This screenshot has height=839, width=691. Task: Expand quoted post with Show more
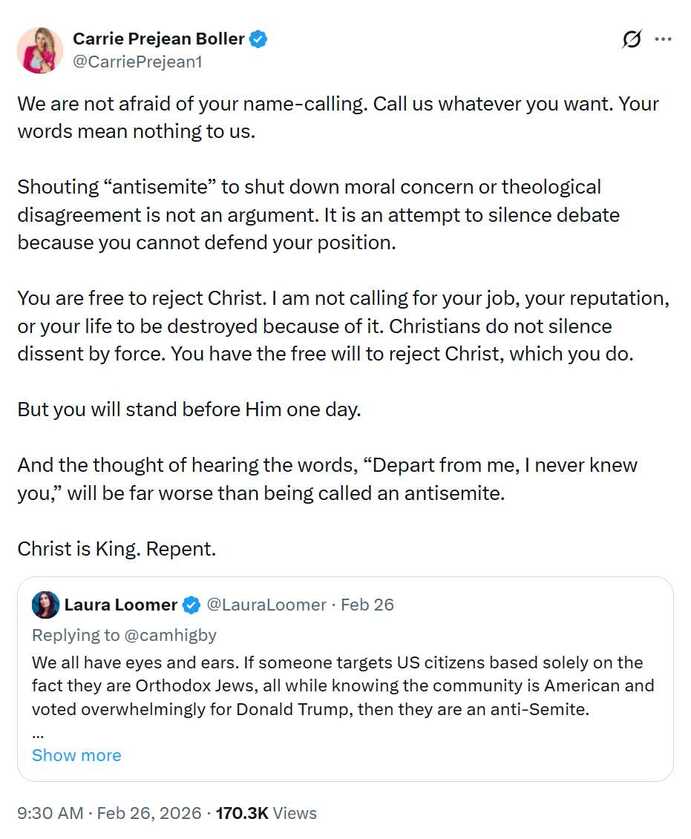click(x=76, y=755)
